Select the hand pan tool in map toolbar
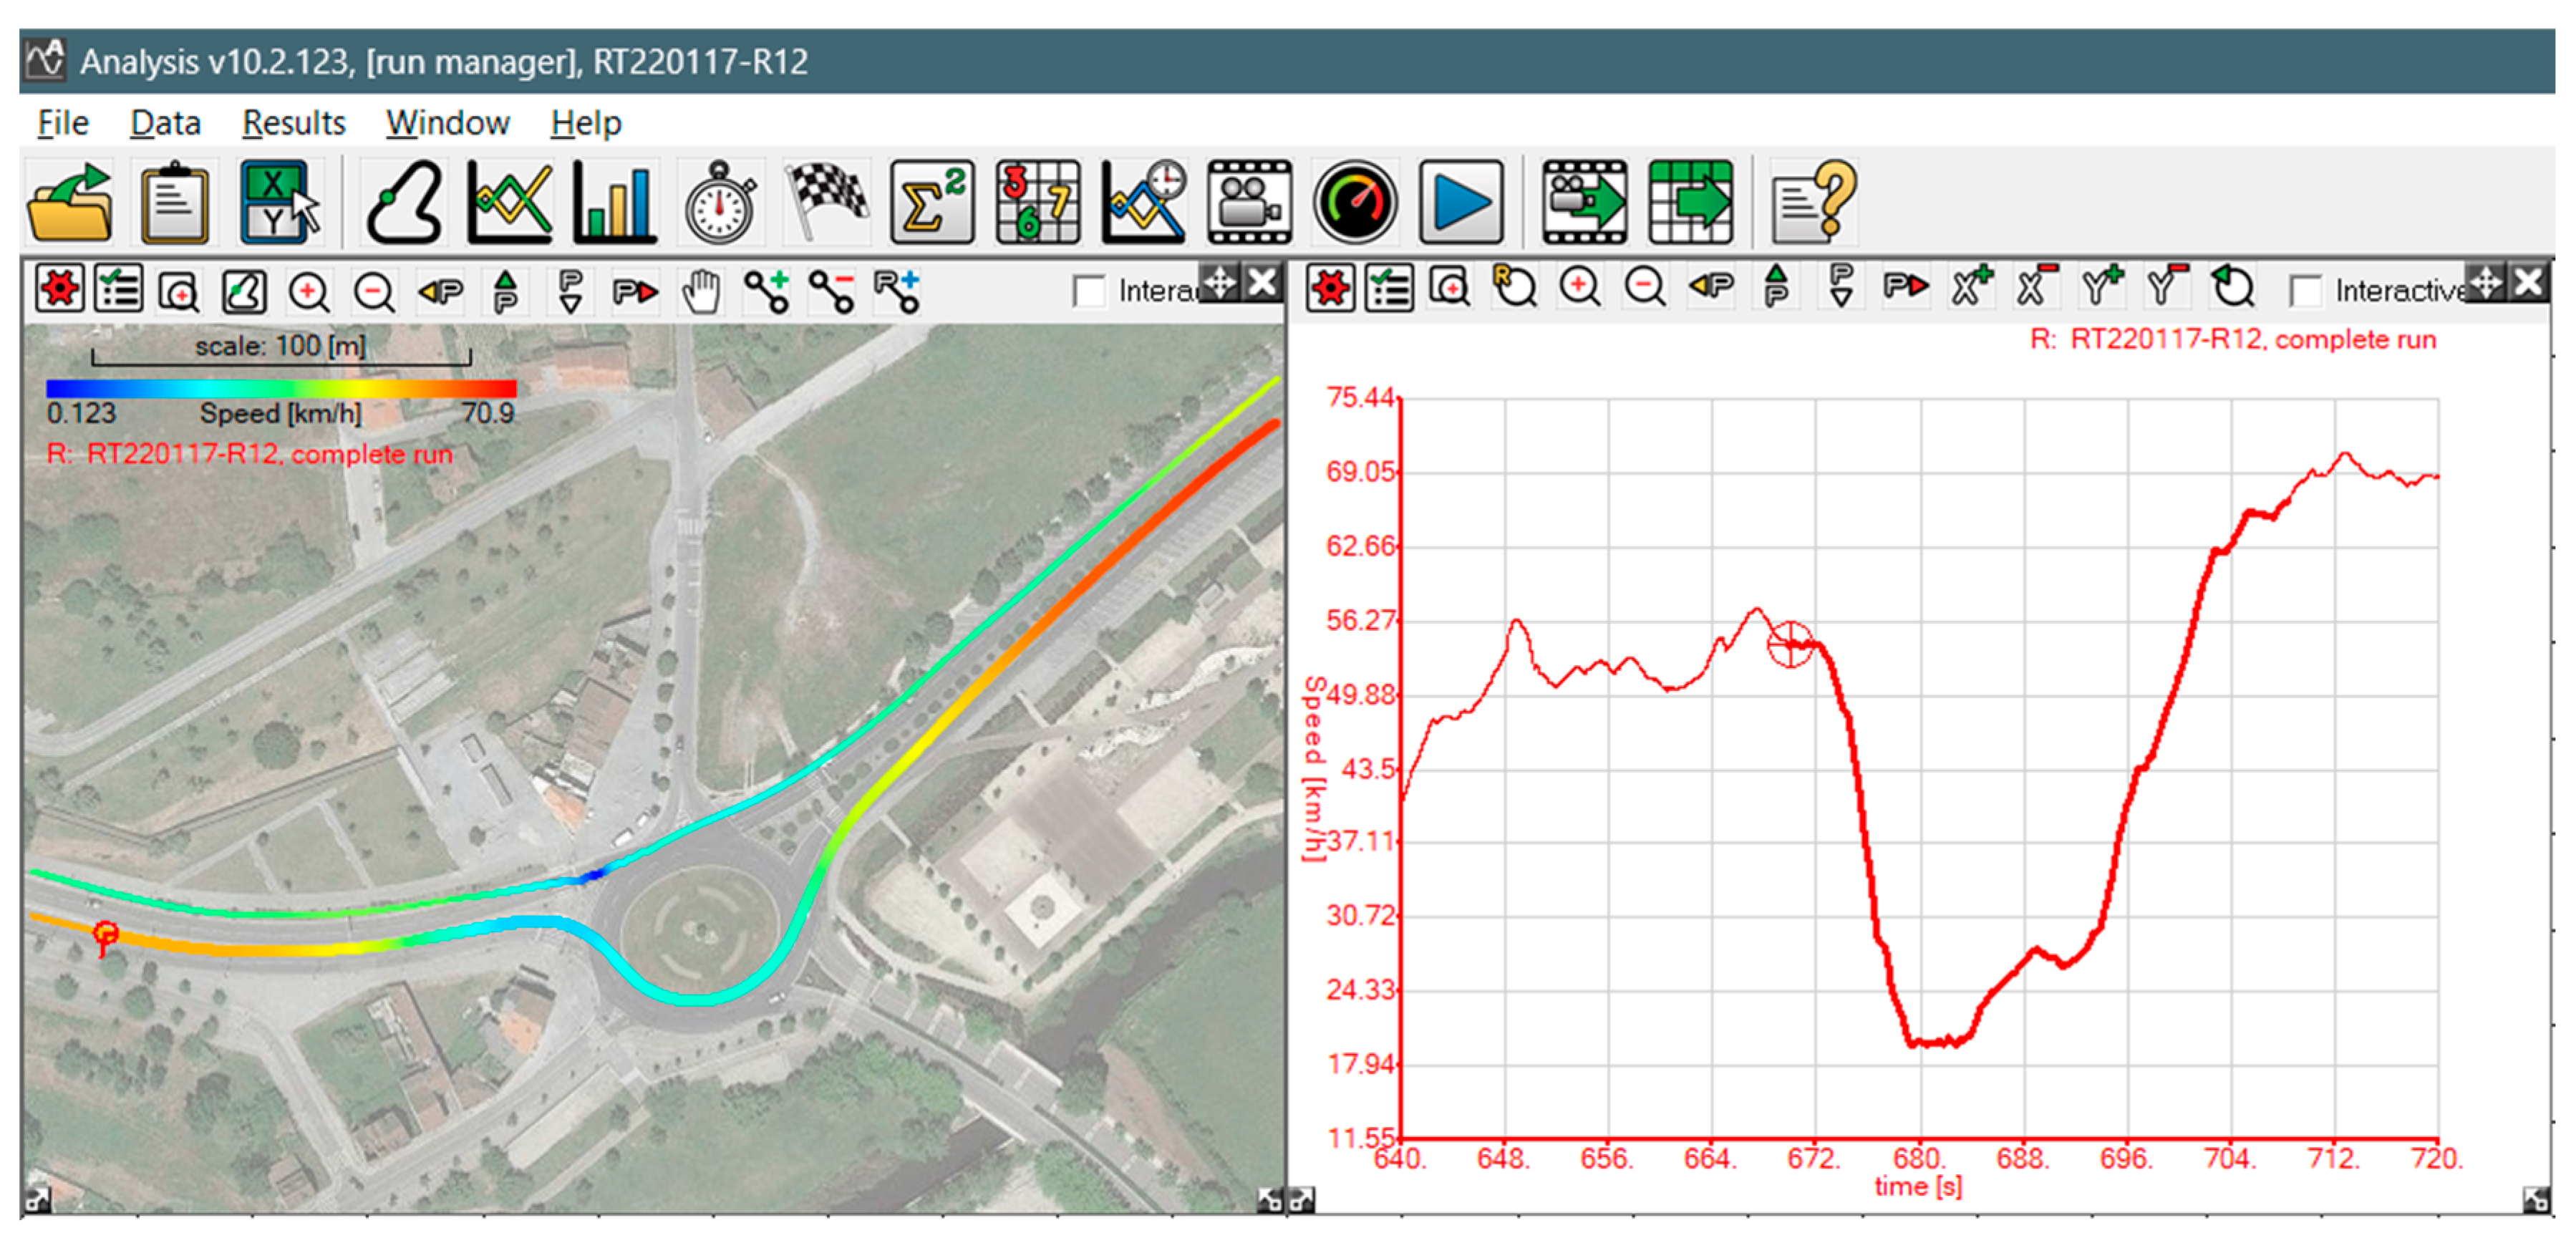 click(701, 291)
